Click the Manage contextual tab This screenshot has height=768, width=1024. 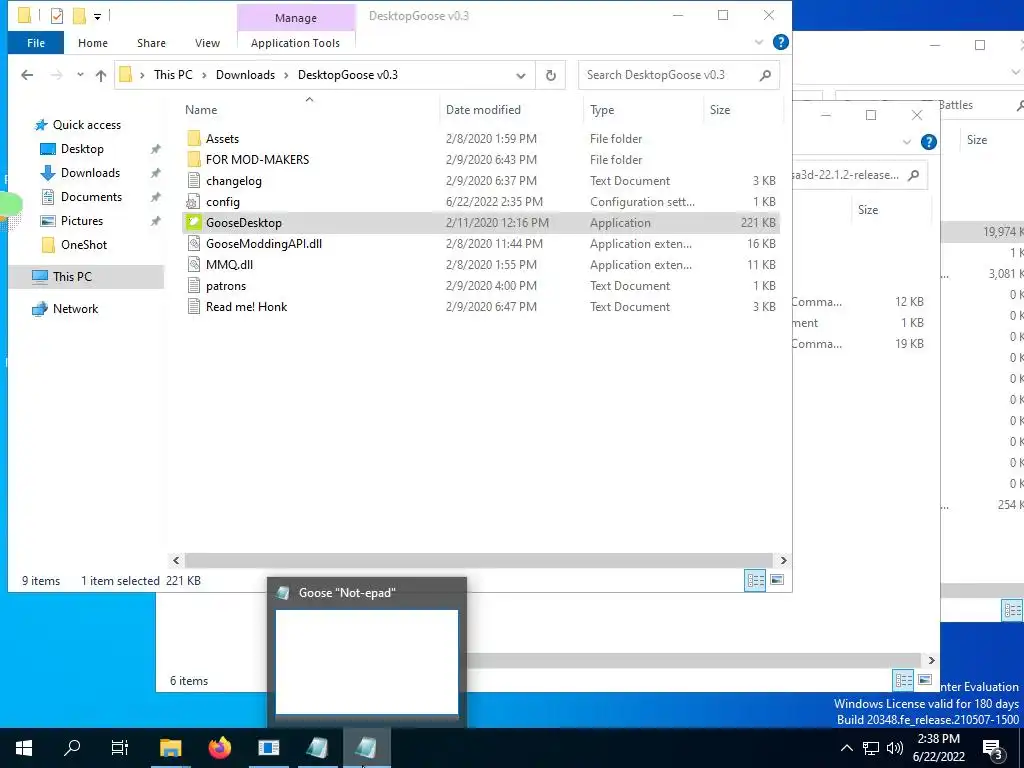pos(296,18)
